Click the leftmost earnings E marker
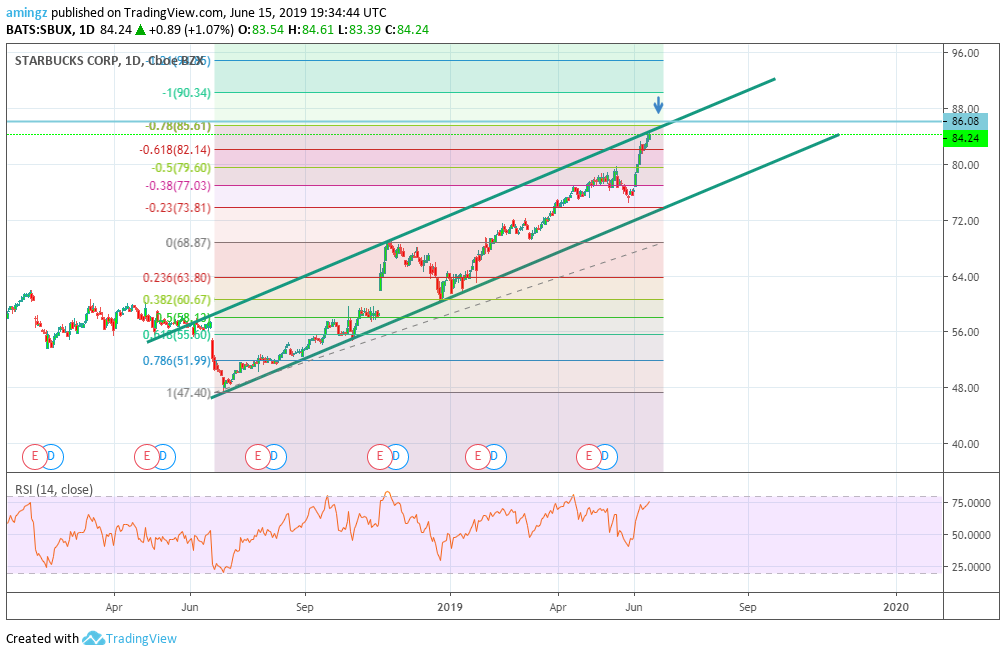The width and height of the screenshot is (1006, 656). tap(35, 457)
